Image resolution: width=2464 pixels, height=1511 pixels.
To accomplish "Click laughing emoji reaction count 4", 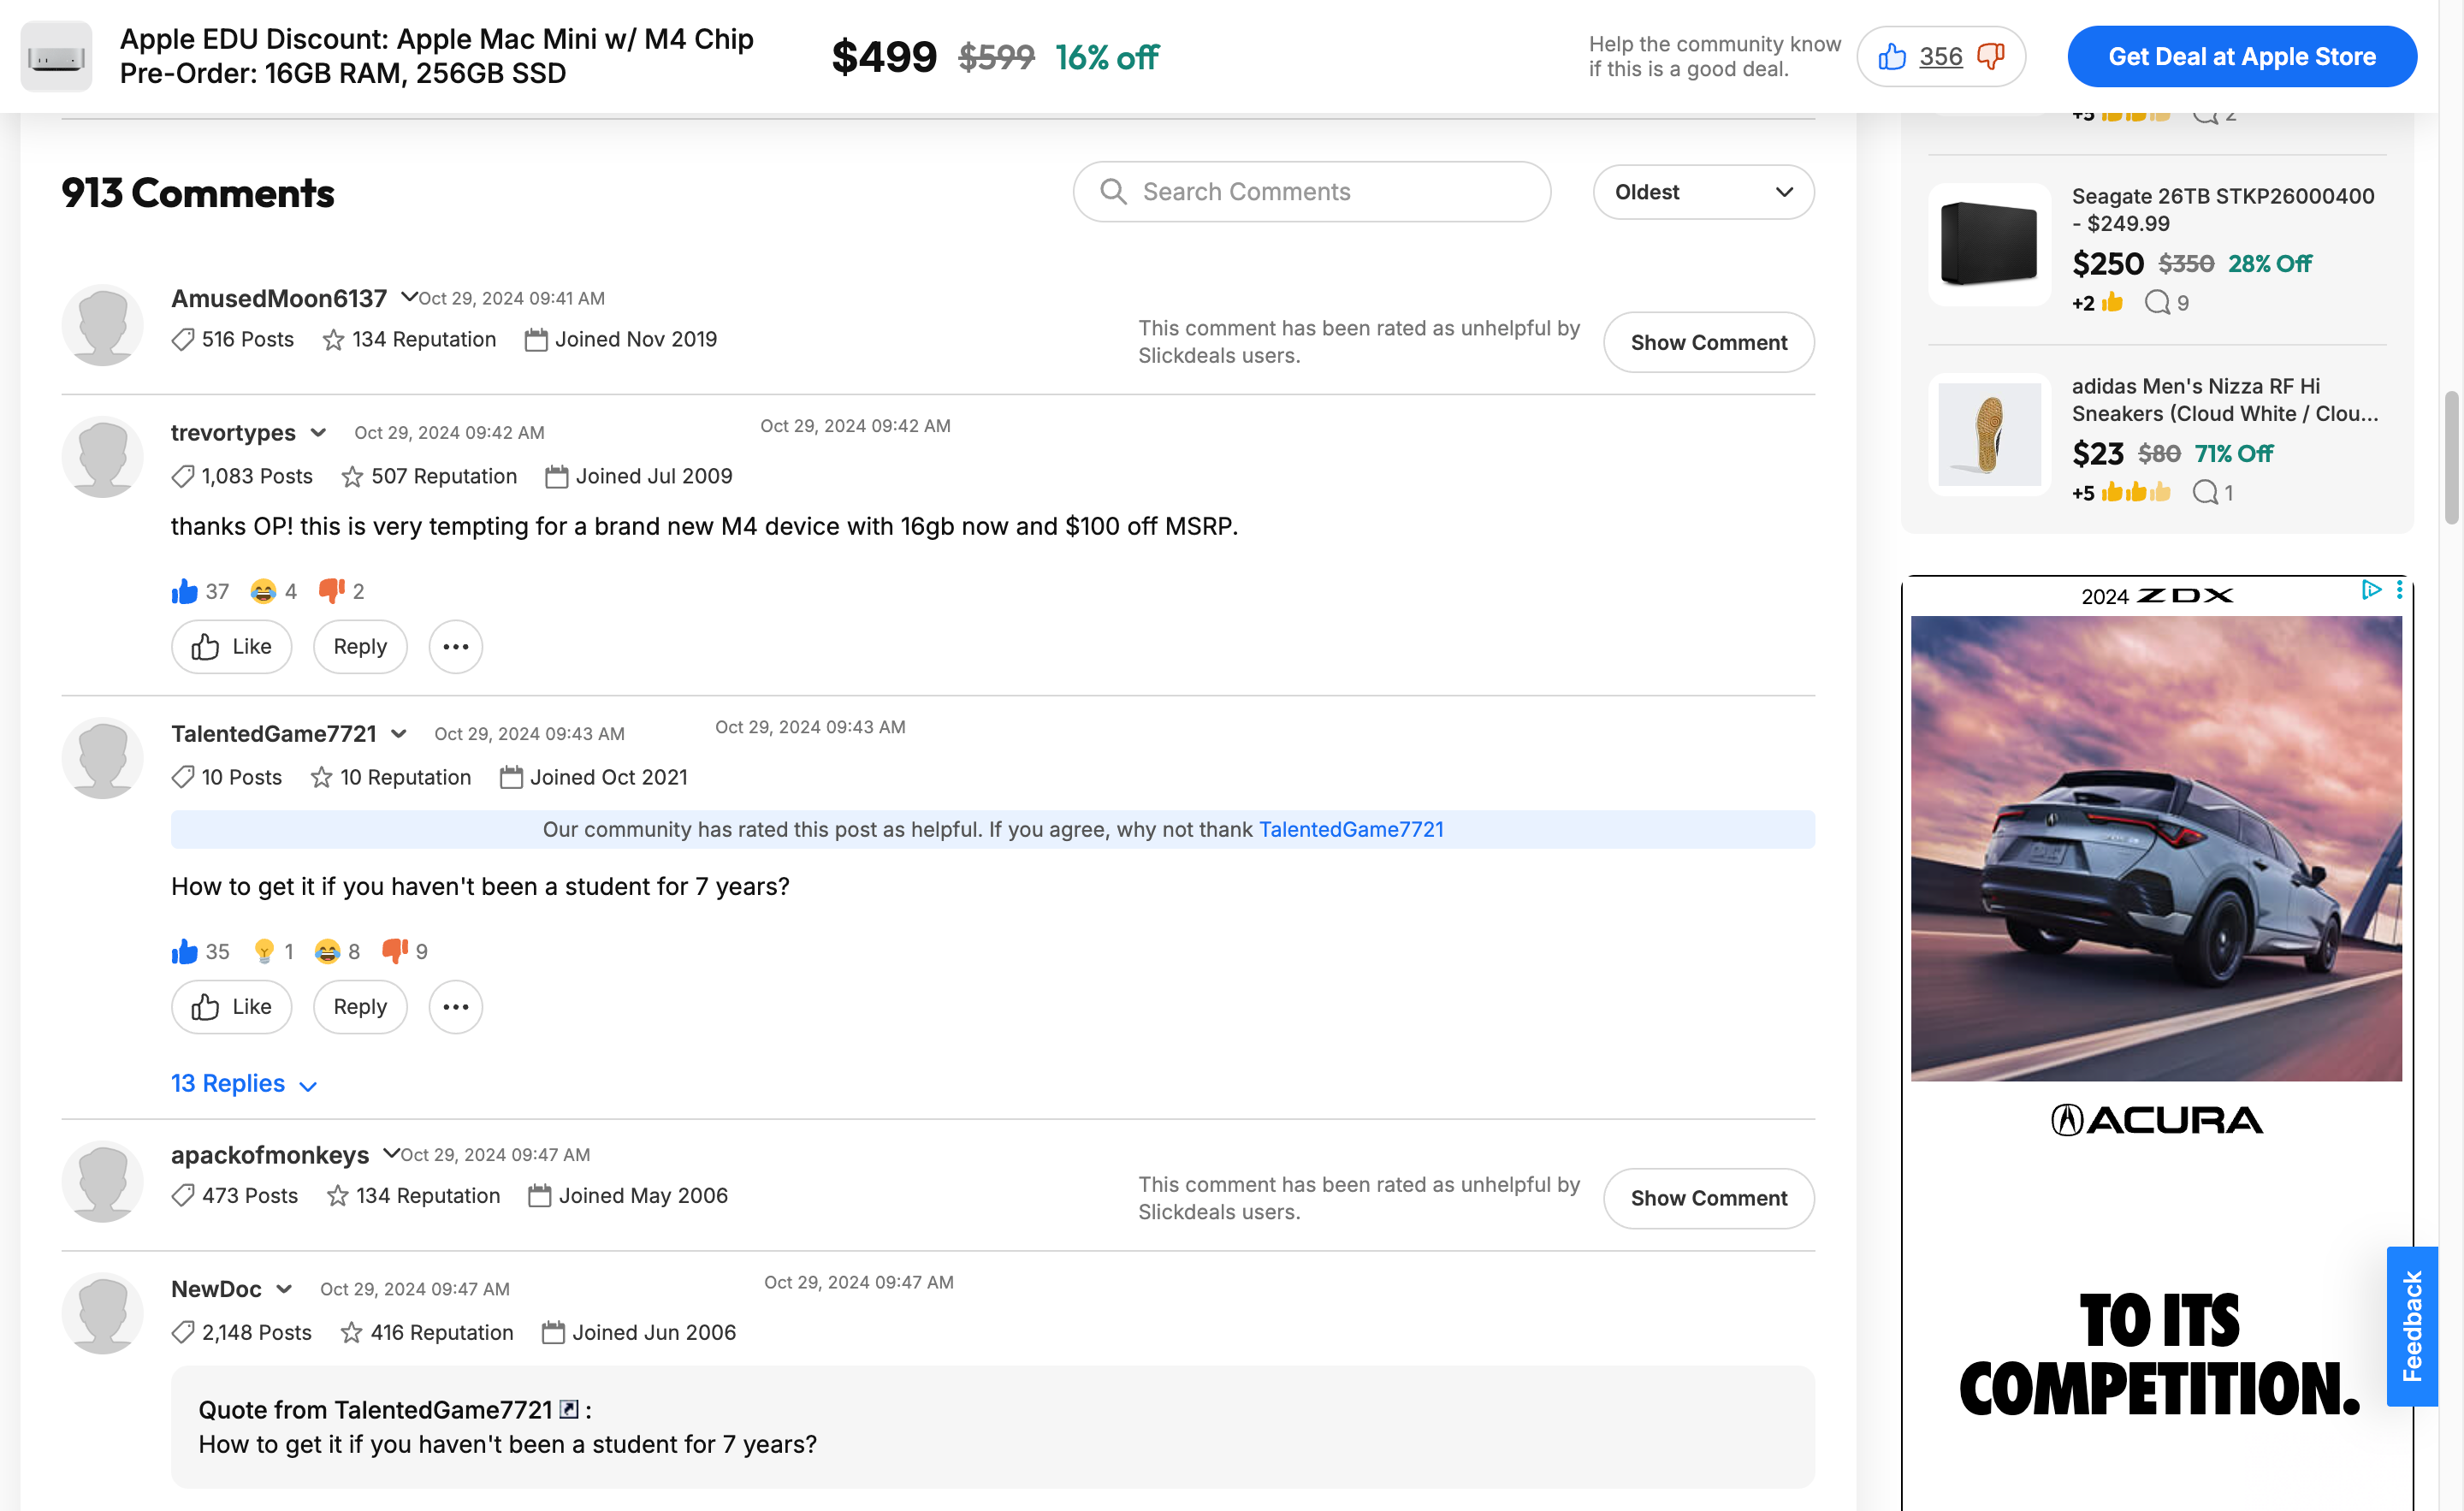I will [x=273, y=591].
